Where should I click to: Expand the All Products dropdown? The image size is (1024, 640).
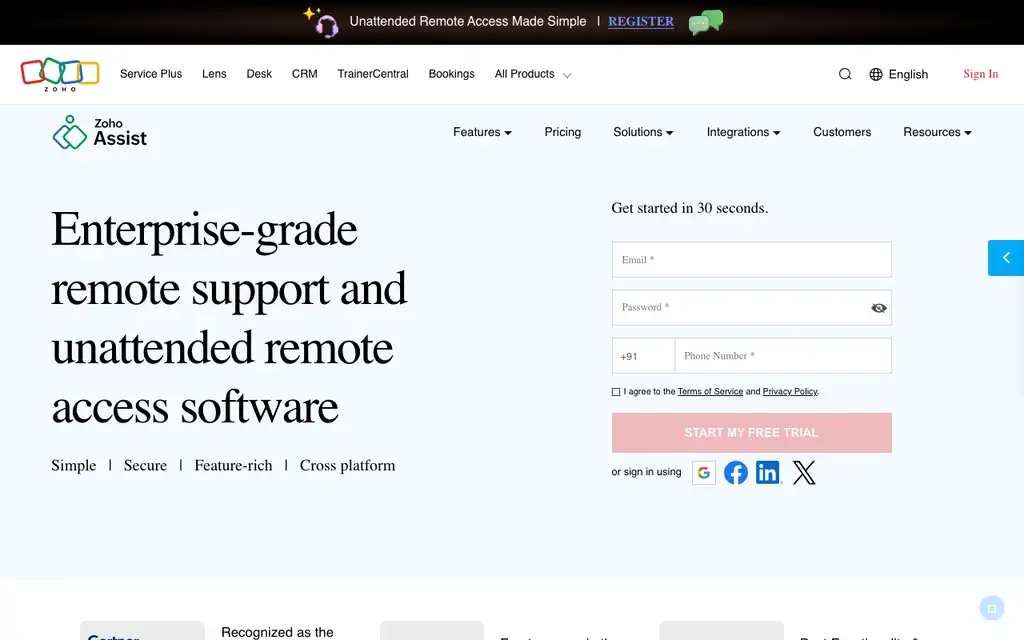pos(533,74)
